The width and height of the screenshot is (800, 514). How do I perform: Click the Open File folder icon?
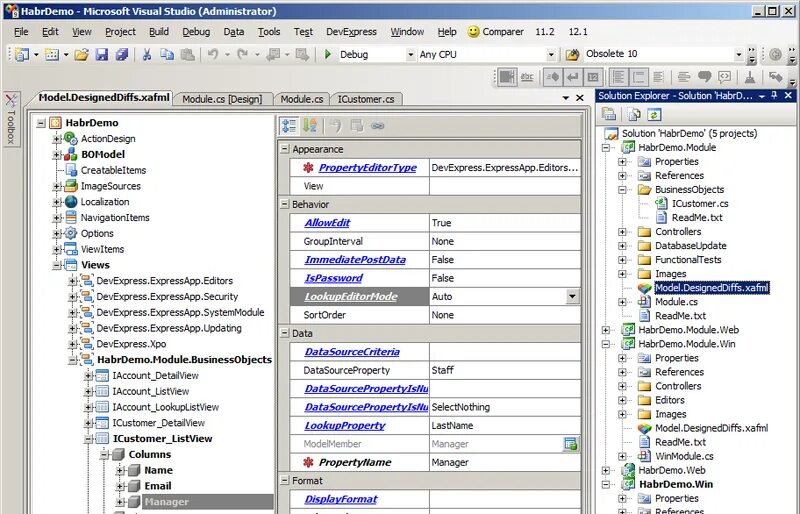[x=81, y=54]
